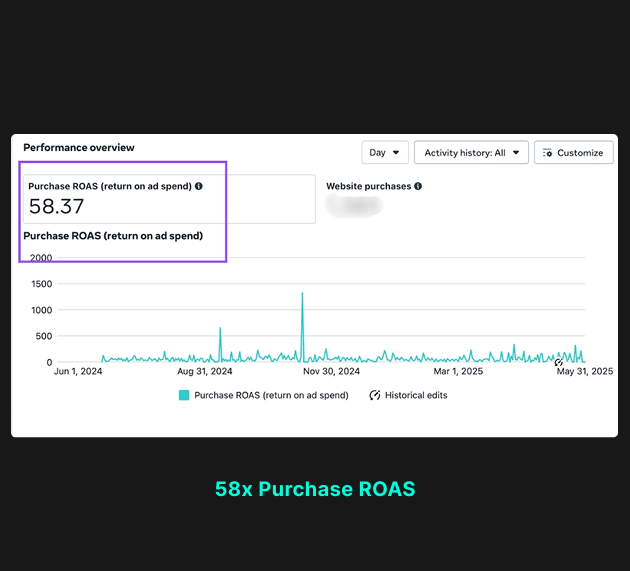This screenshot has width=630, height=571.
Task: Click the arrow on the Day dropdown
Action: [x=397, y=153]
